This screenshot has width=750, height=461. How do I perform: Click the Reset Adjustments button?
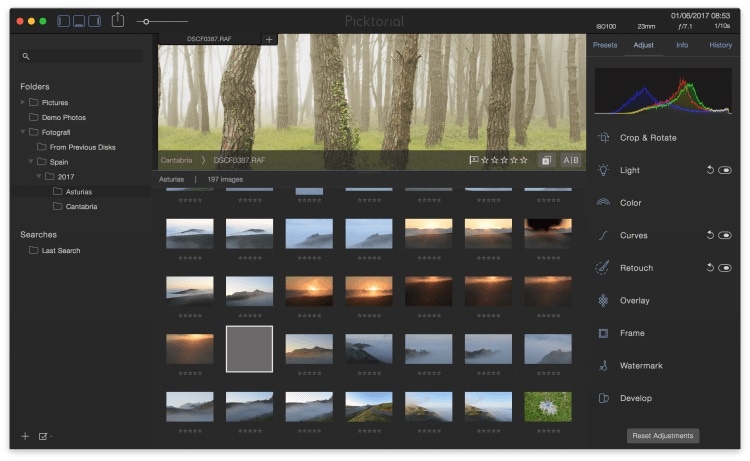[x=663, y=436]
